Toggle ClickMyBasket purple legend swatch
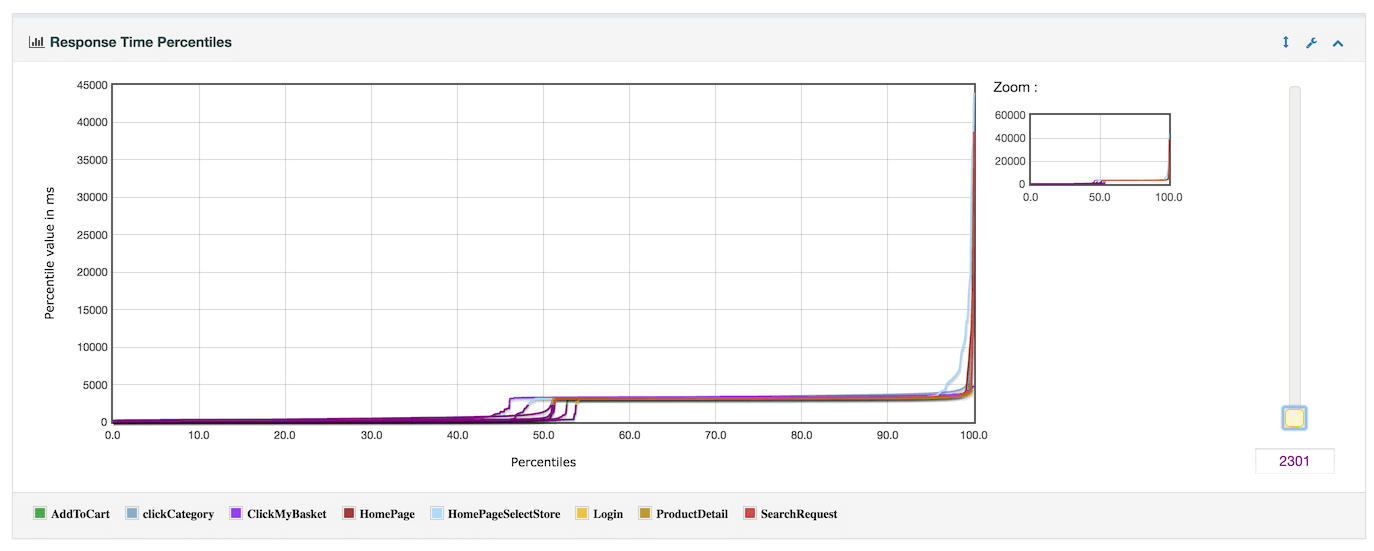Viewport: 1374px width, 551px height. pyautogui.click(x=237, y=514)
